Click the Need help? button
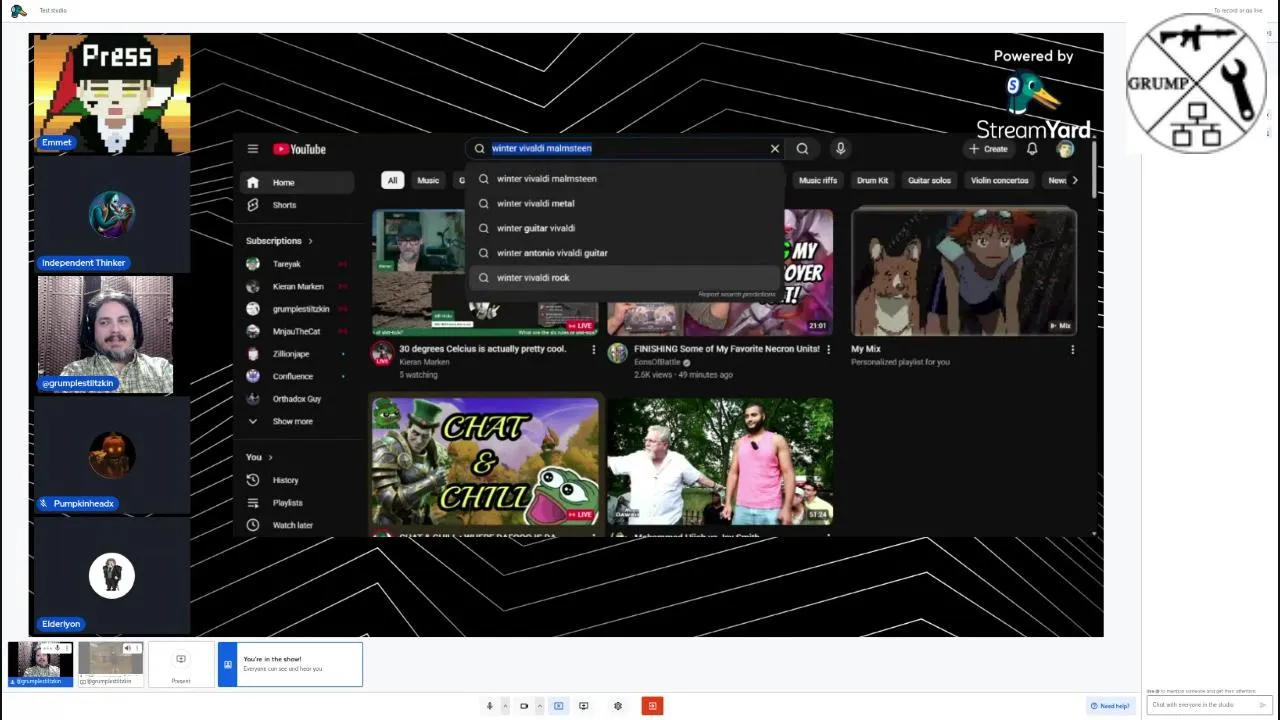 pos(1111,706)
